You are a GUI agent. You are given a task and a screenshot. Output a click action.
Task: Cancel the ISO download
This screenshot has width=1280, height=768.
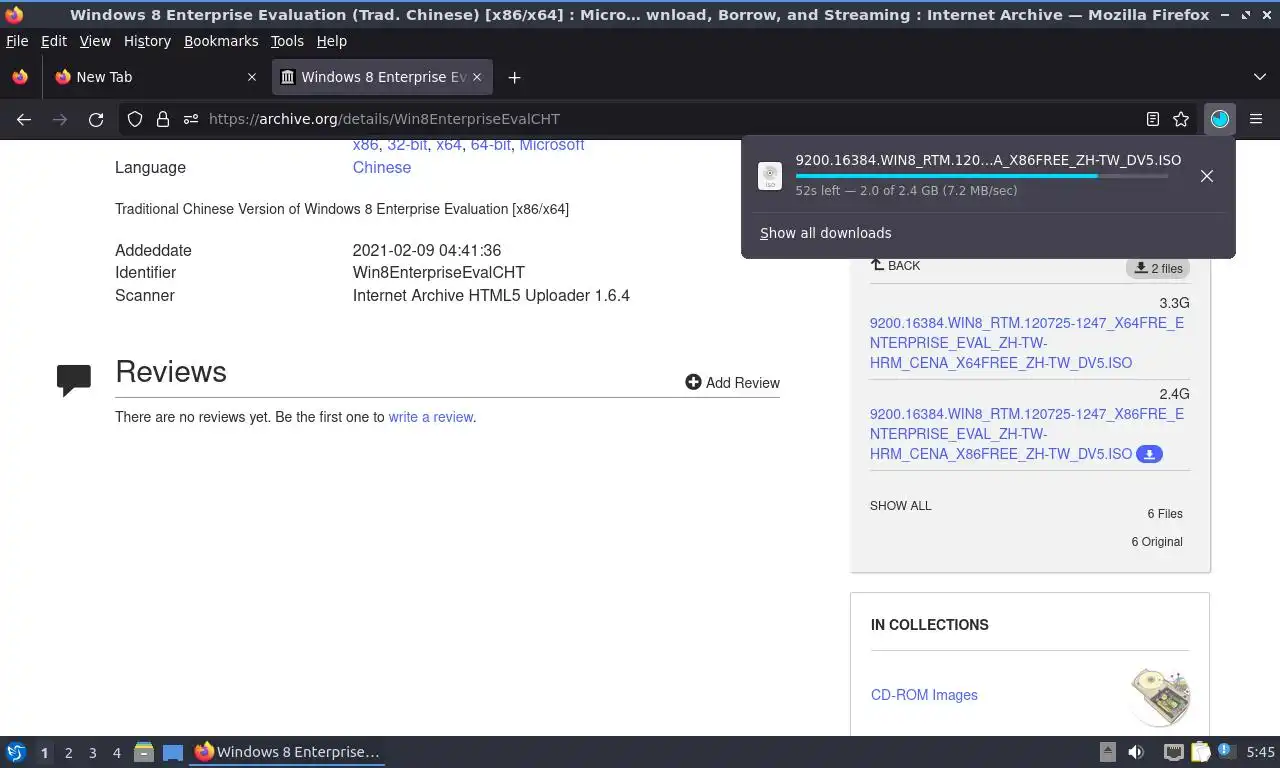click(x=1207, y=176)
